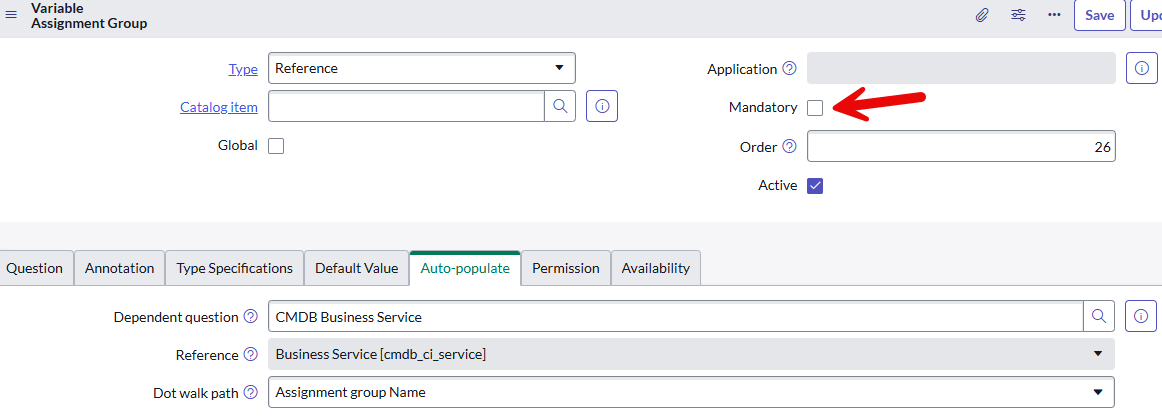
Task: Open the Dot walk path dropdown
Action: (x=691, y=392)
